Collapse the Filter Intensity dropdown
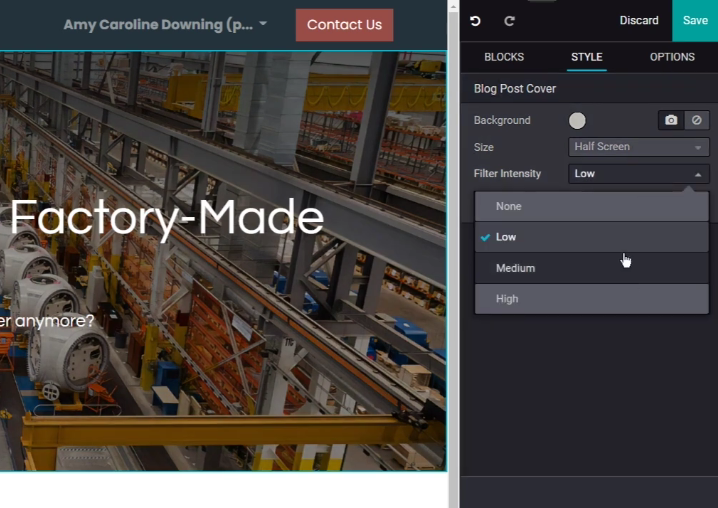This screenshot has width=718, height=508. pyautogui.click(x=639, y=174)
